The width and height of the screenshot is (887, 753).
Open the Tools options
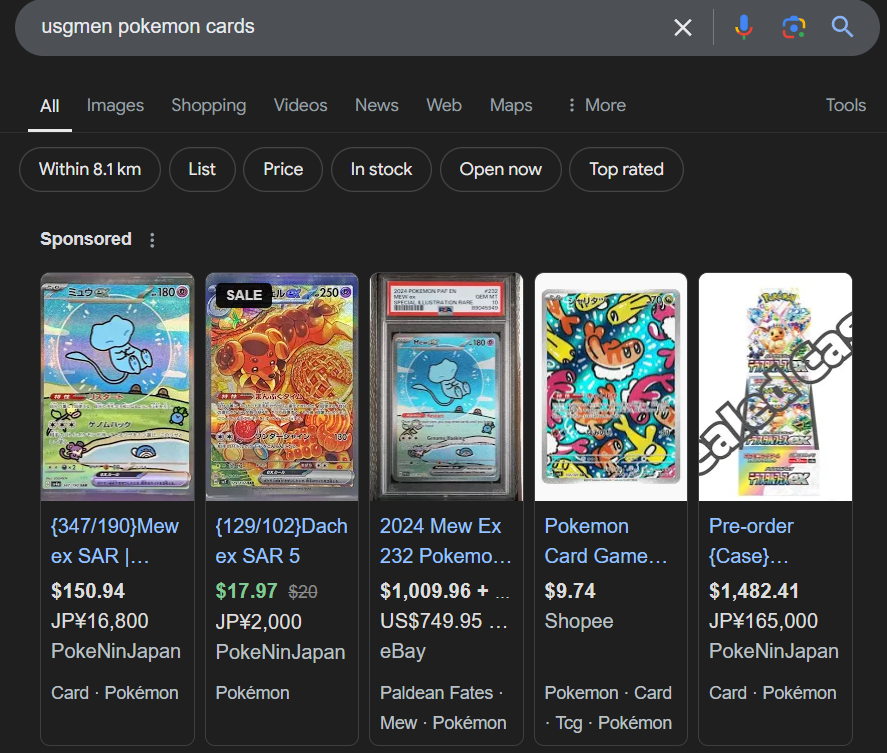pyautogui.click(x=846, y=105)
